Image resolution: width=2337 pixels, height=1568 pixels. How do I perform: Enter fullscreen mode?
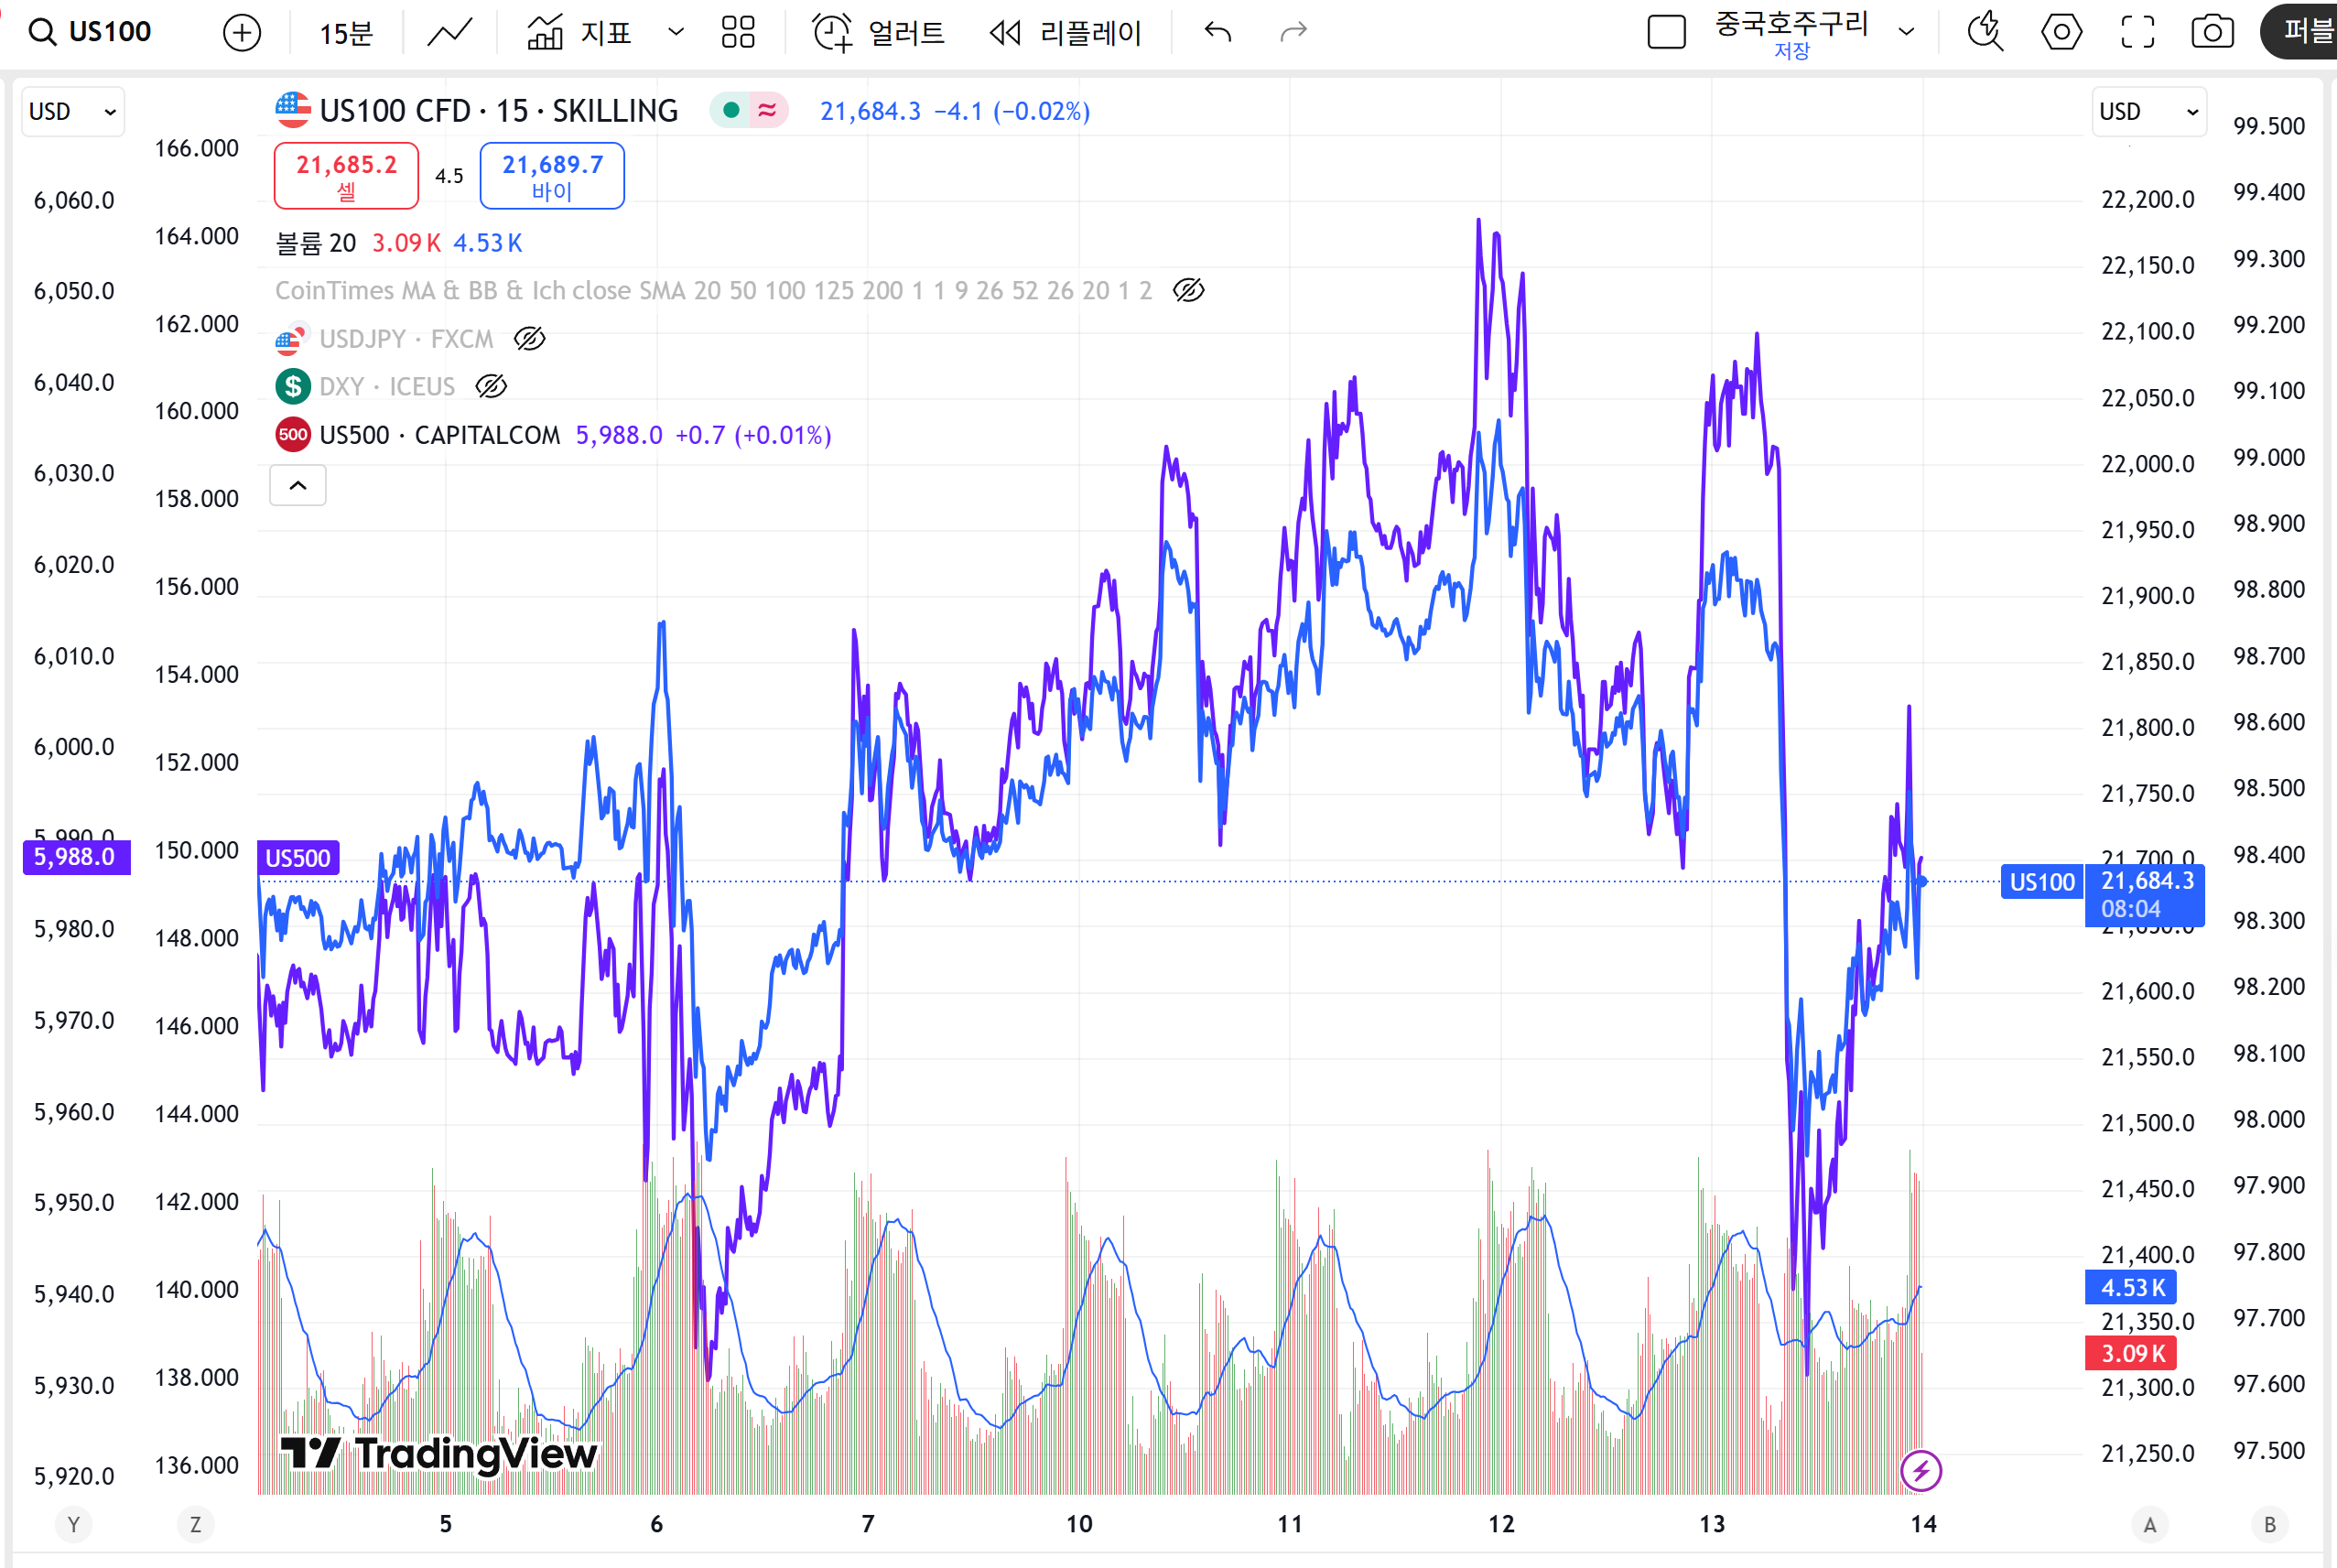2137,33
